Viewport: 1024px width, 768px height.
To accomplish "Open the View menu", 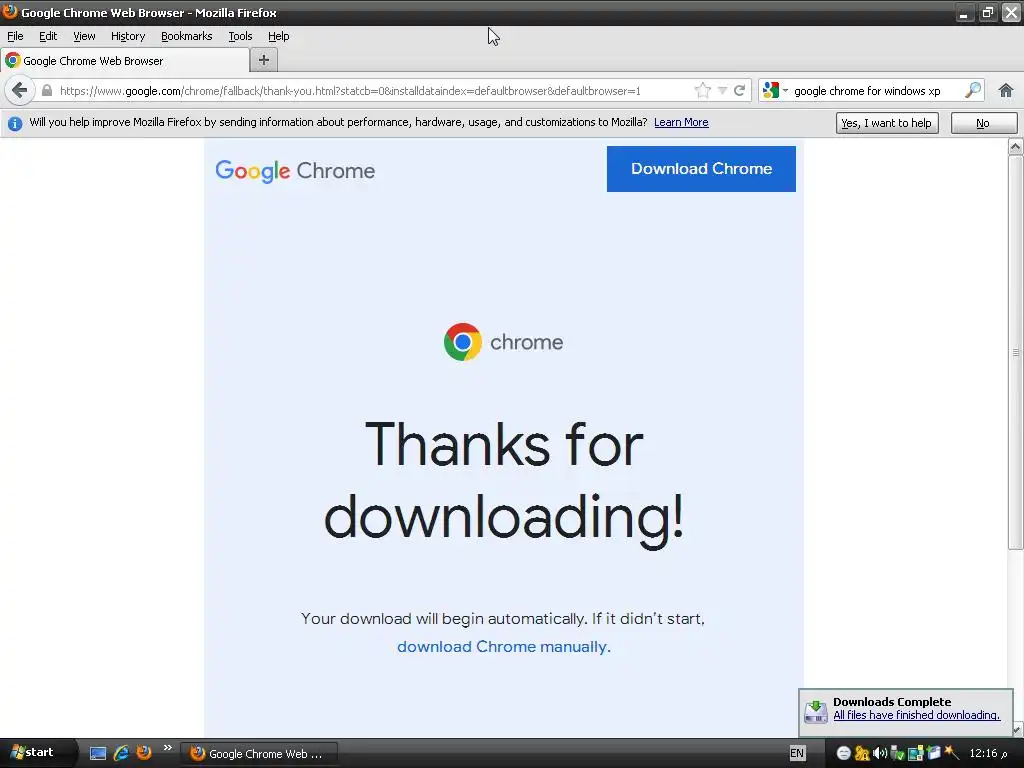I will point(84,36).
